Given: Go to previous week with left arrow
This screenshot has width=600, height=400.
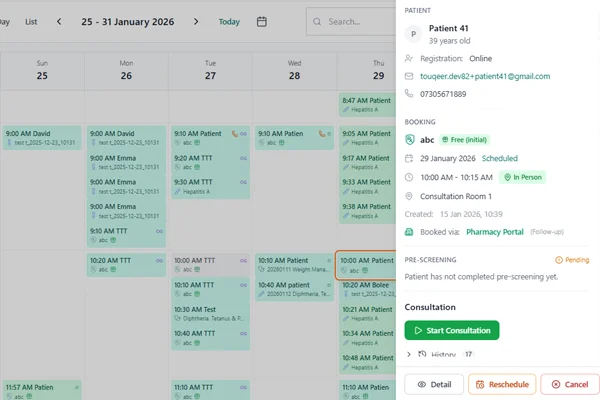Looking at the screenshot, I should [x=59, y=22].
